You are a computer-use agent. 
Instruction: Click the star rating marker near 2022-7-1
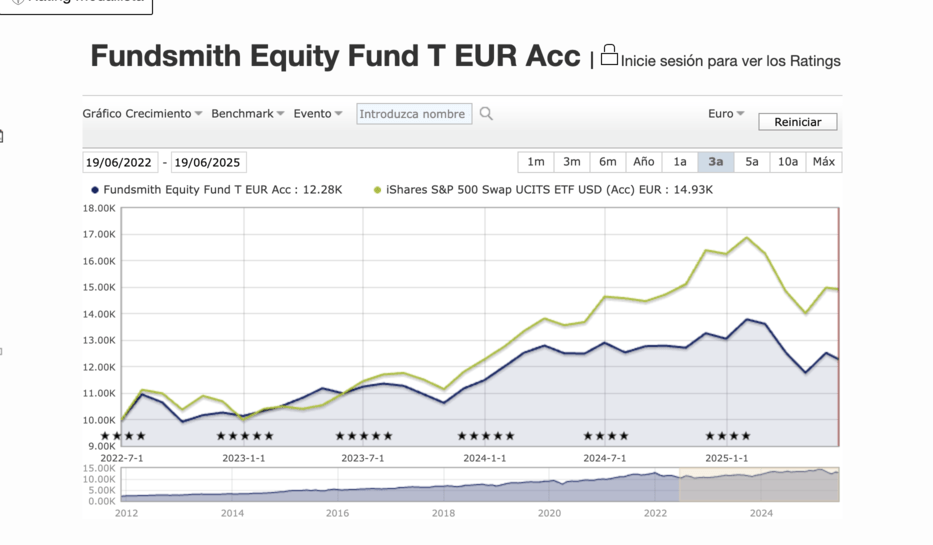123,436
